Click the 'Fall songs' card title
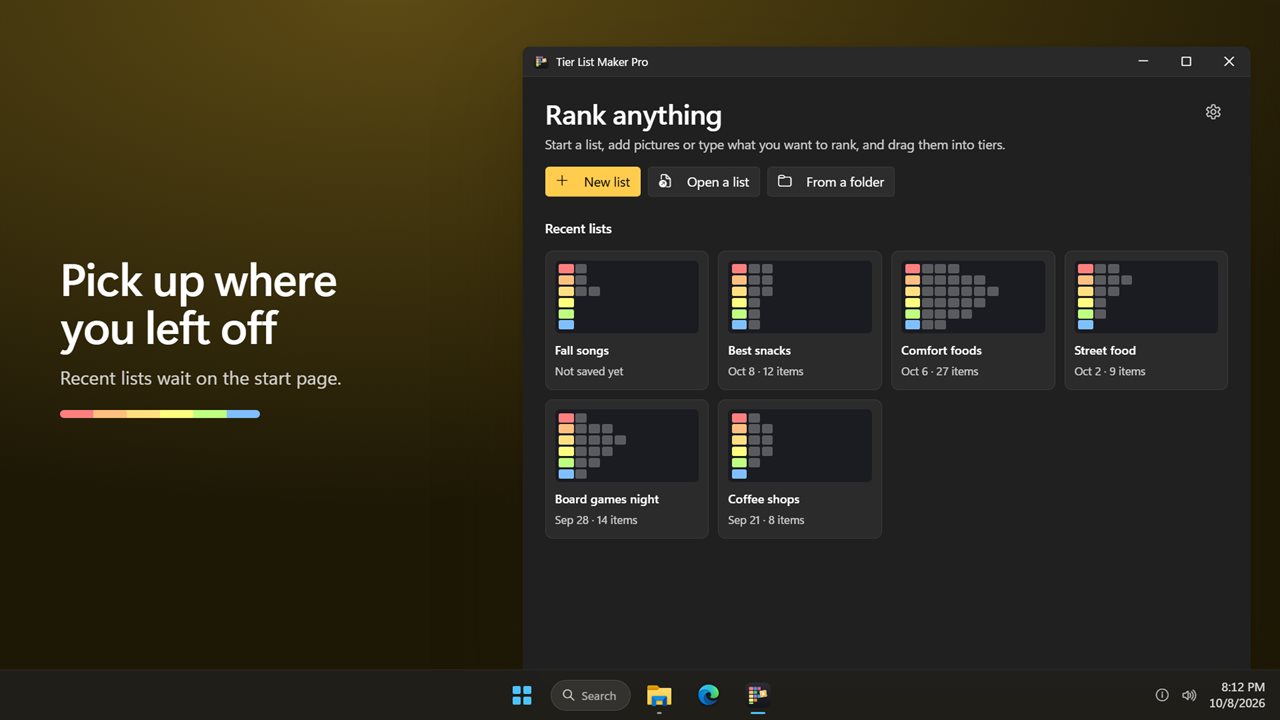Screen dimensions: 1280x720 click(x=582, y=351)
